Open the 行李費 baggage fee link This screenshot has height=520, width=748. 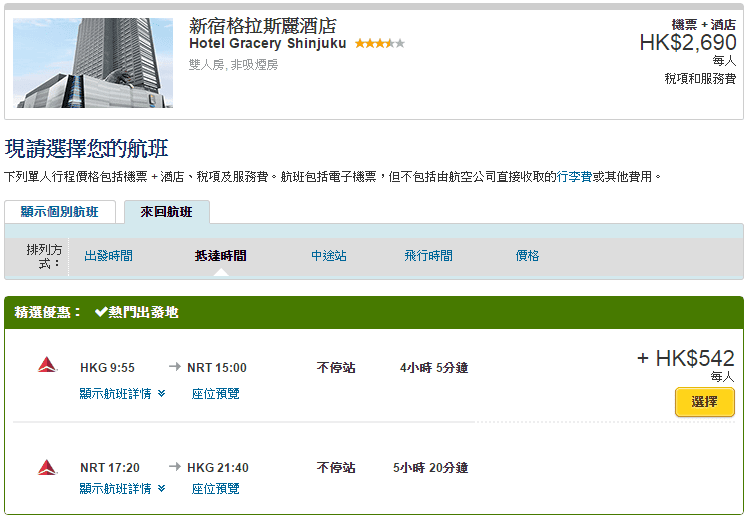[x=574, y=177]
